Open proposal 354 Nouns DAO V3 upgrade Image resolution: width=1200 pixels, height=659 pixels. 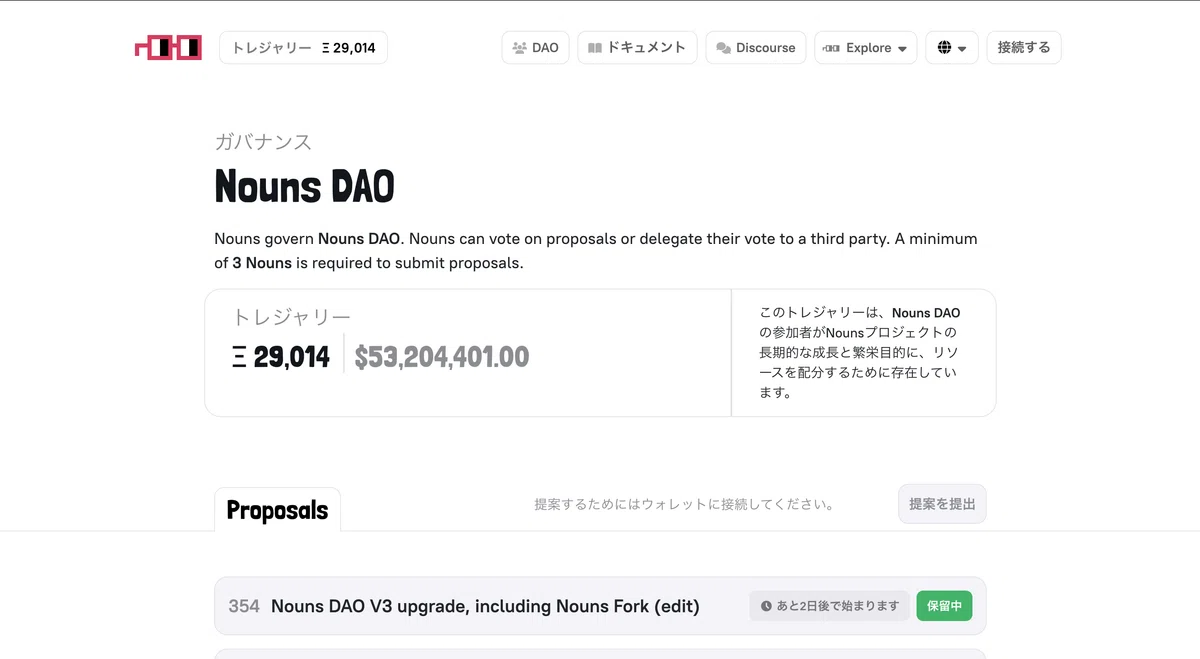pyautogui.click(x=600, y=606)
